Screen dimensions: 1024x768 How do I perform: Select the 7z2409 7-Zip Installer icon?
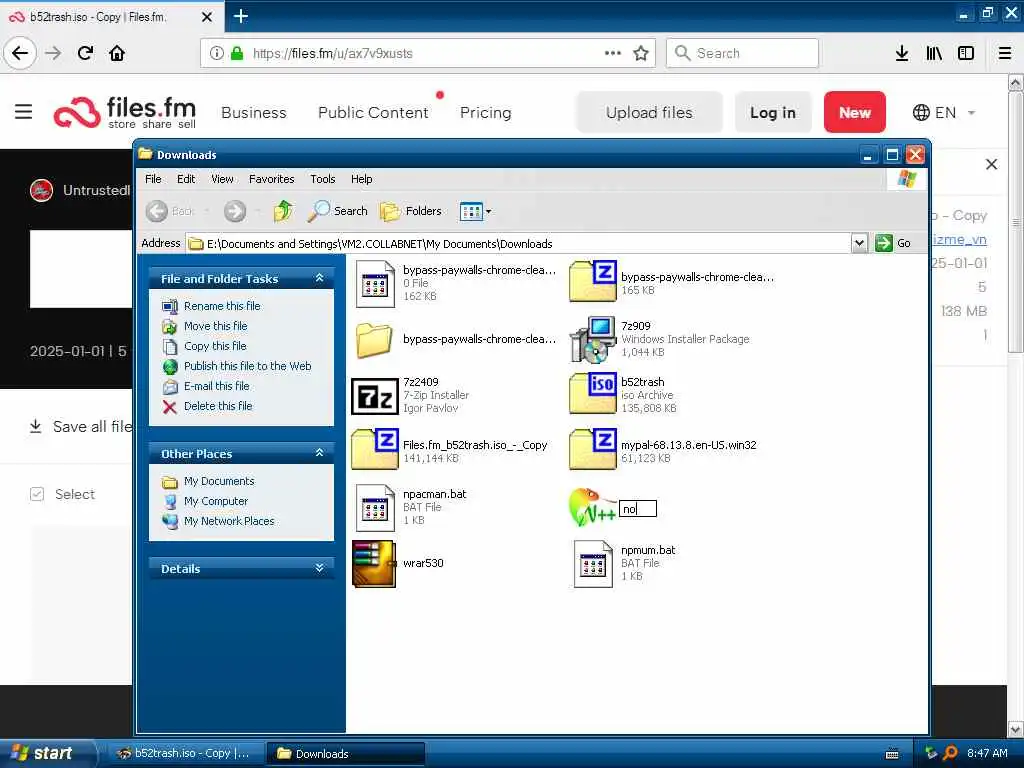coord(375,396)
